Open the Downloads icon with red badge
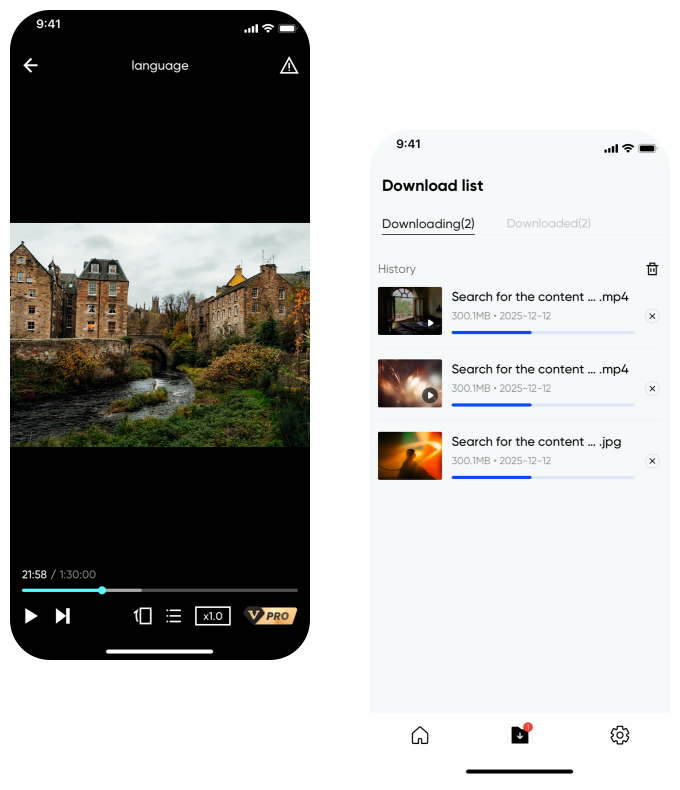The image size is (680, 790). [520, 735]
